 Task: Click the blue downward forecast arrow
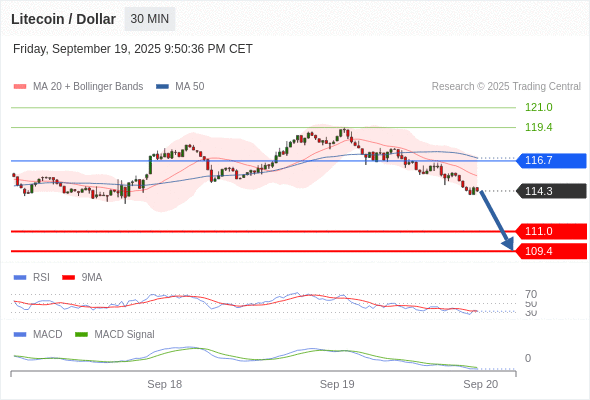pos(496,221)
